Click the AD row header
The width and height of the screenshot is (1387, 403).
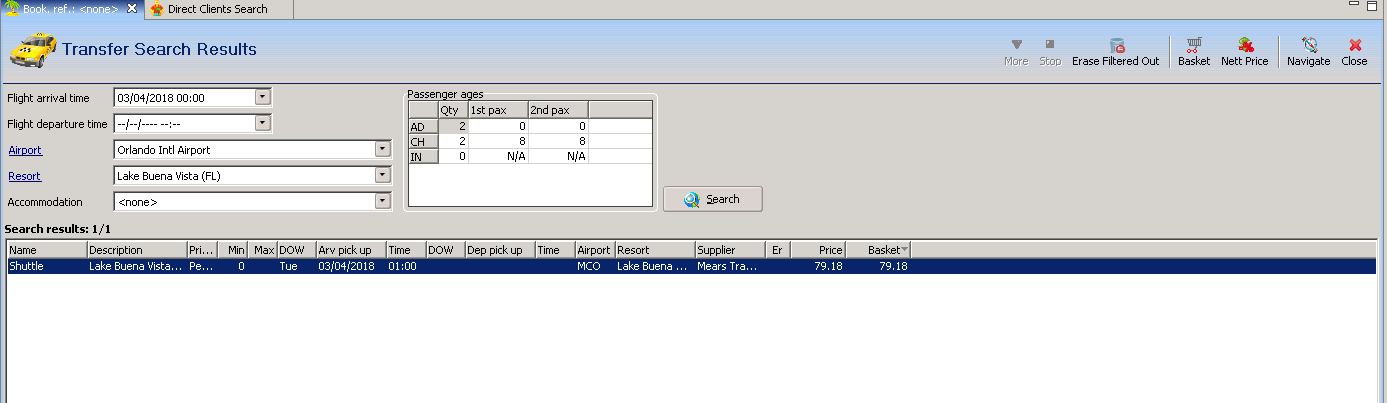click(x=424, y=126)
